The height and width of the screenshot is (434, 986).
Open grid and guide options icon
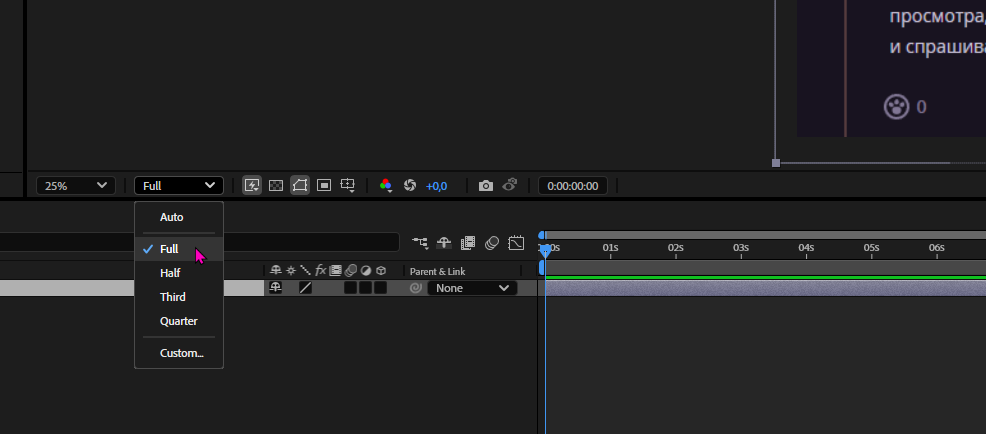(x=348, y=186)
